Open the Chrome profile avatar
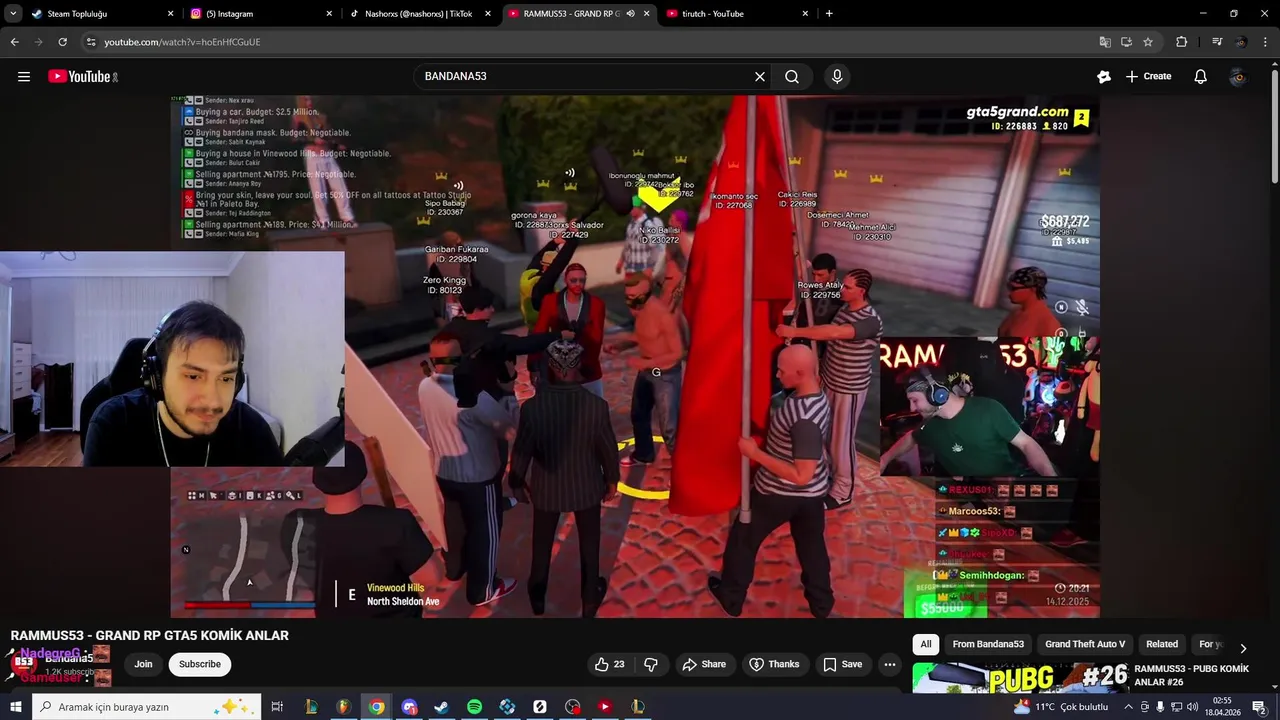Screen dimensions: 1280x720 1241,42
